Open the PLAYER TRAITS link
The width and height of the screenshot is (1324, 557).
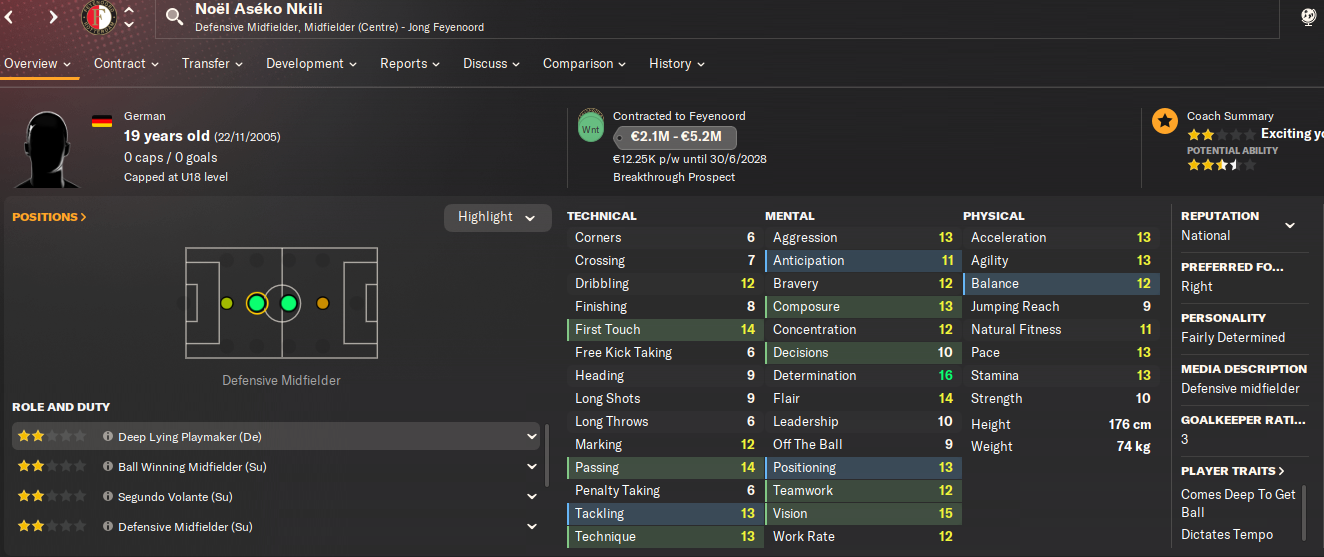[x=1233, y=471]
